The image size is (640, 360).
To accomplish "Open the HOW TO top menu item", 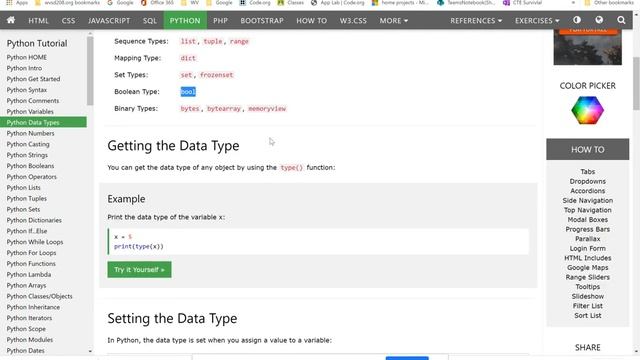I will [311, 20].
